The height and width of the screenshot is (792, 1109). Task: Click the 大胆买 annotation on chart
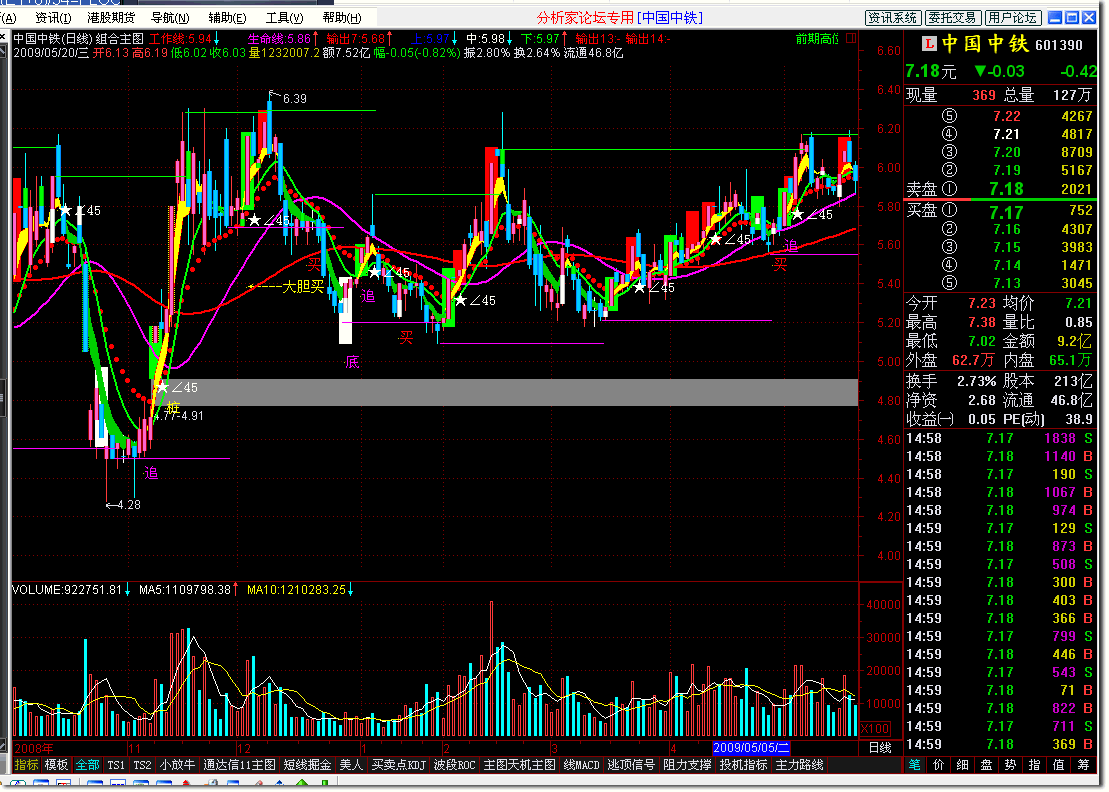click(303, 287)
